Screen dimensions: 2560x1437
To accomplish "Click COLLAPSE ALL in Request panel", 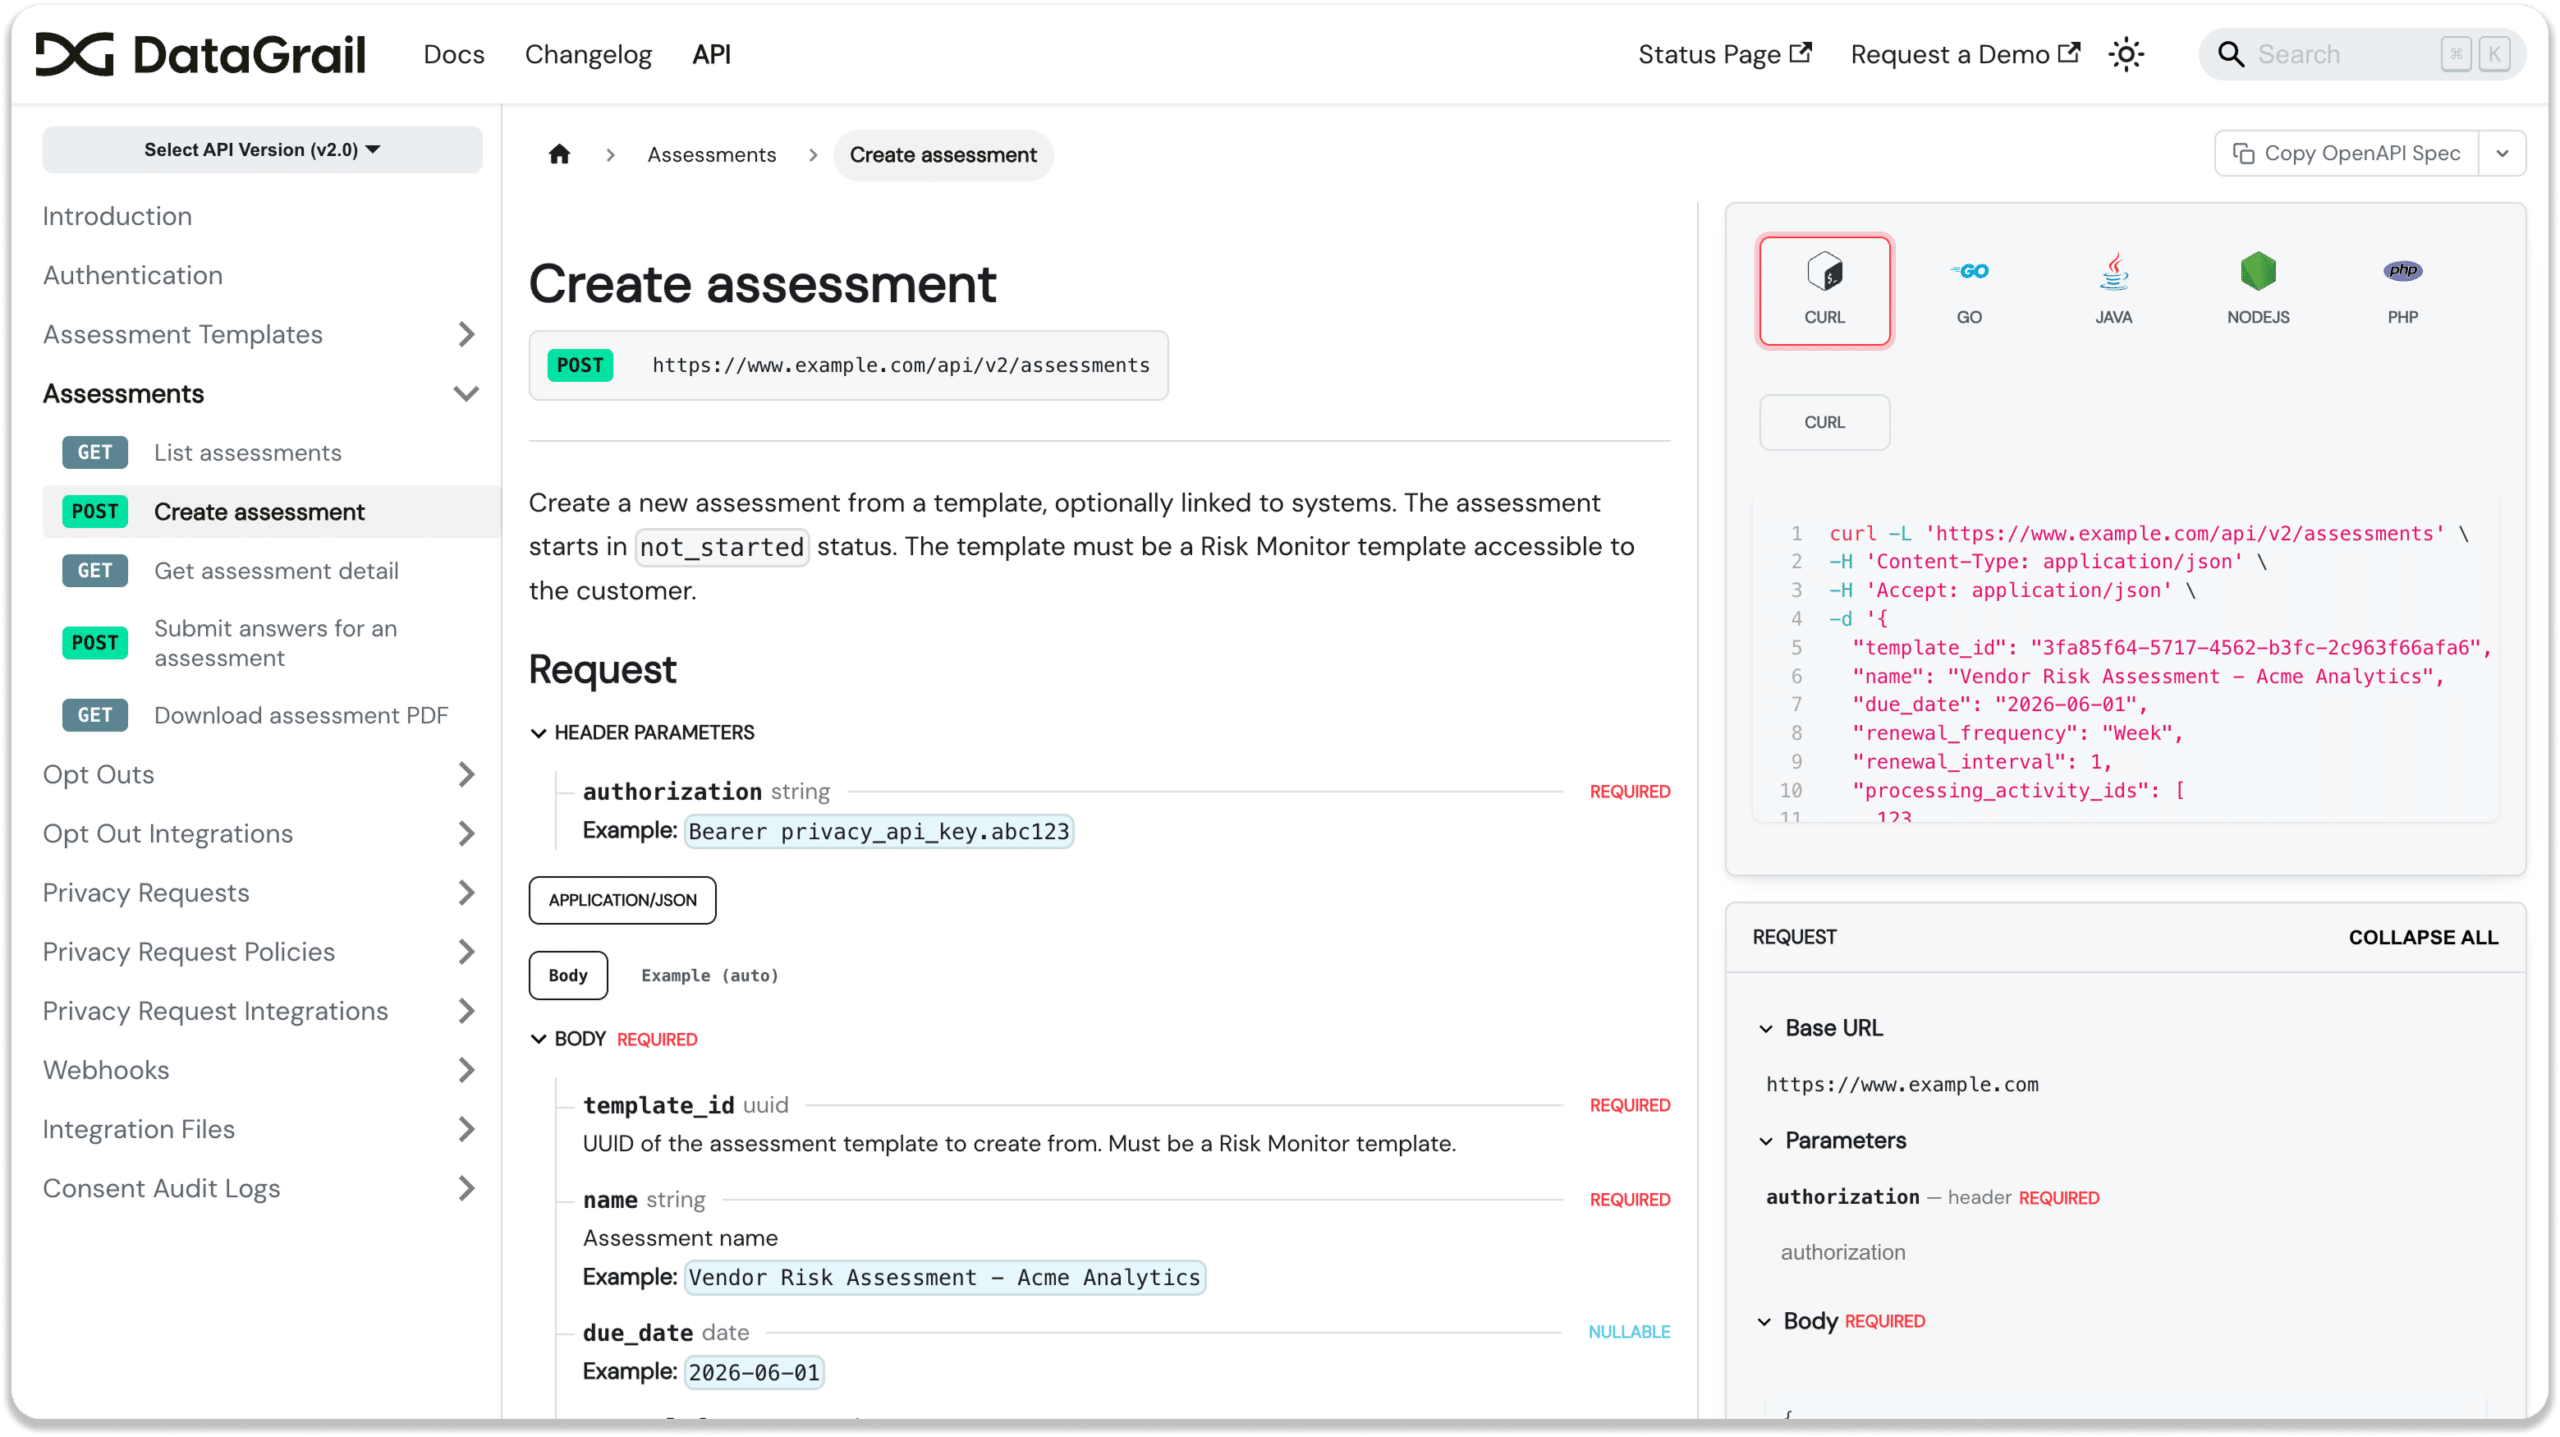I will tap(2423, 937).
